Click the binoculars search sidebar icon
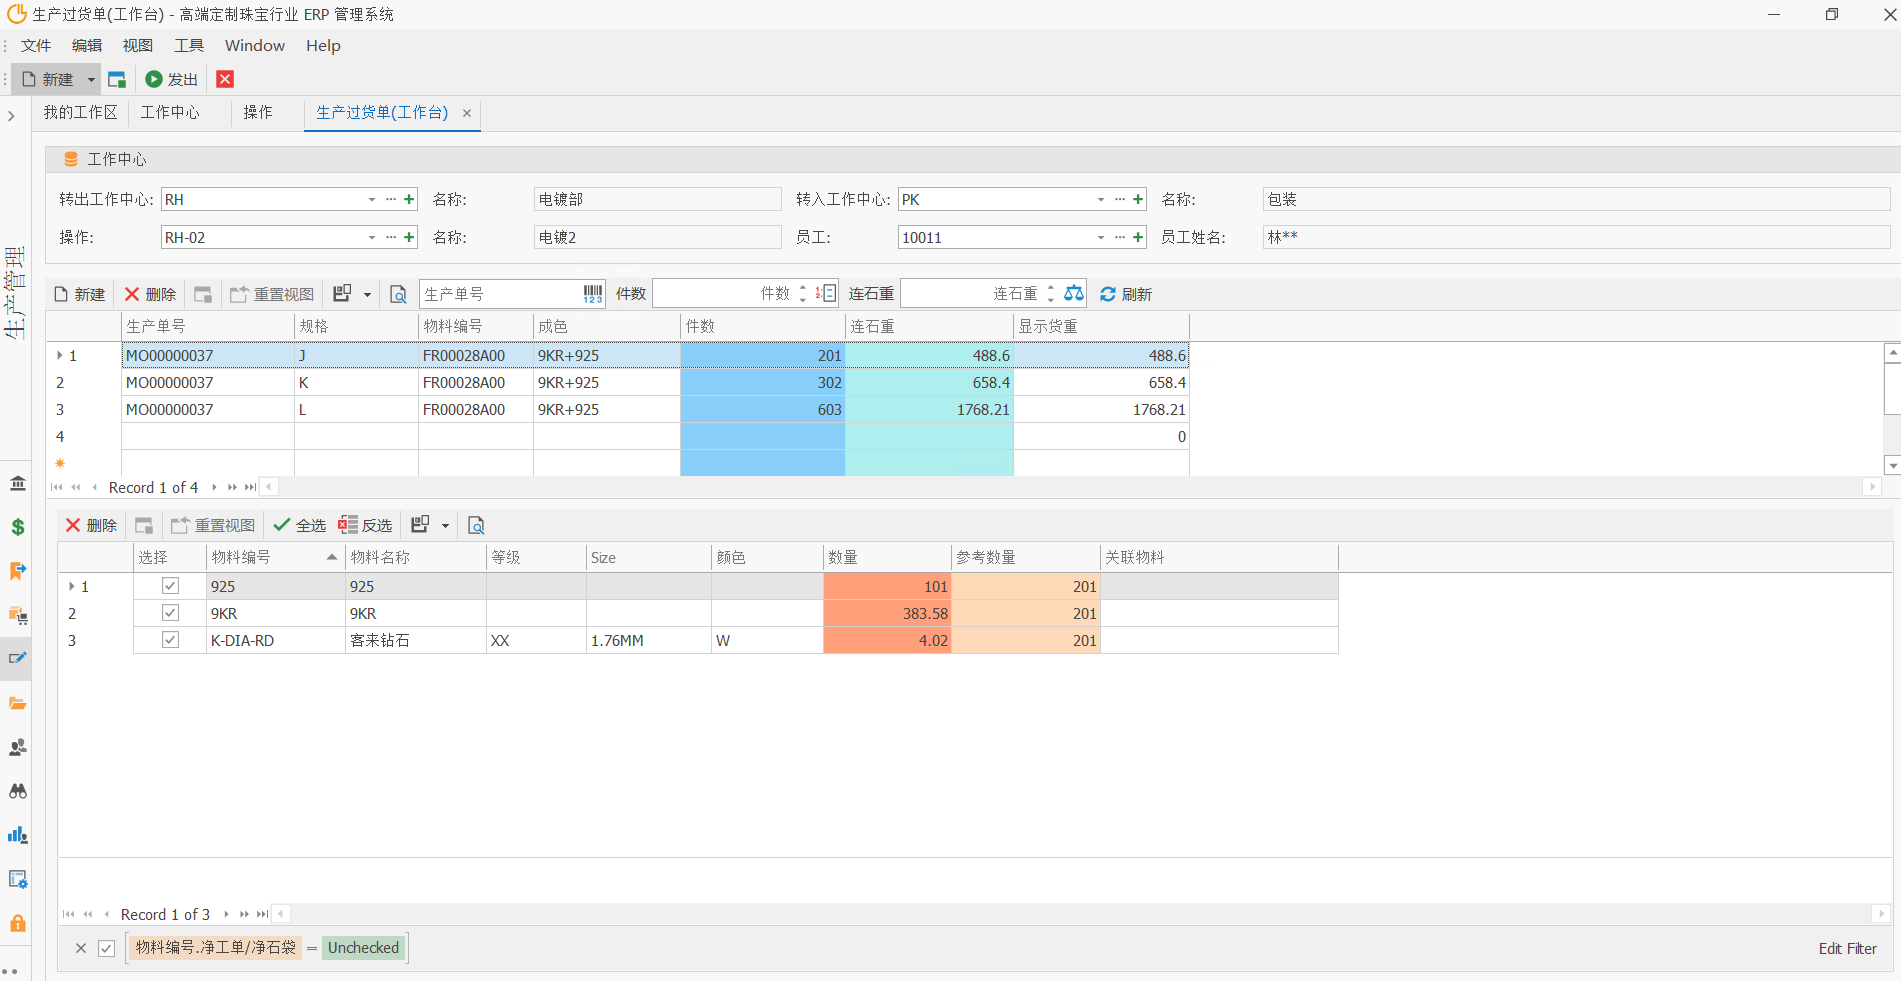1901x981 pixels. coord(18,791)
